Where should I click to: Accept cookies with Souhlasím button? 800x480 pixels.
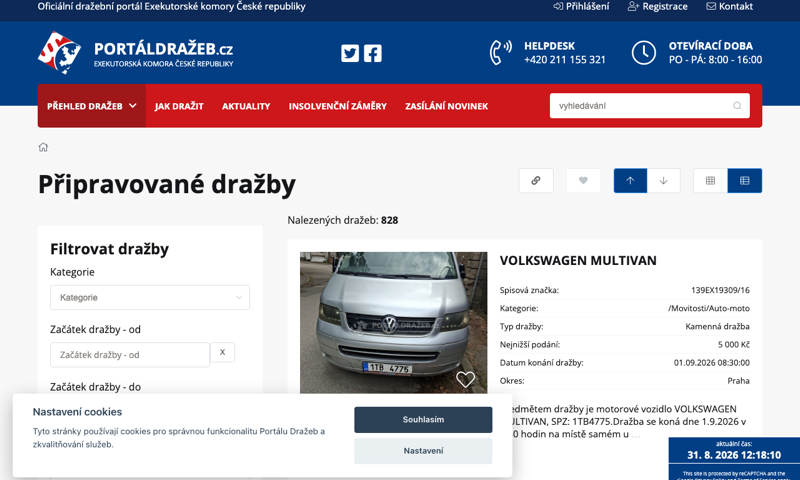(423, 419)
